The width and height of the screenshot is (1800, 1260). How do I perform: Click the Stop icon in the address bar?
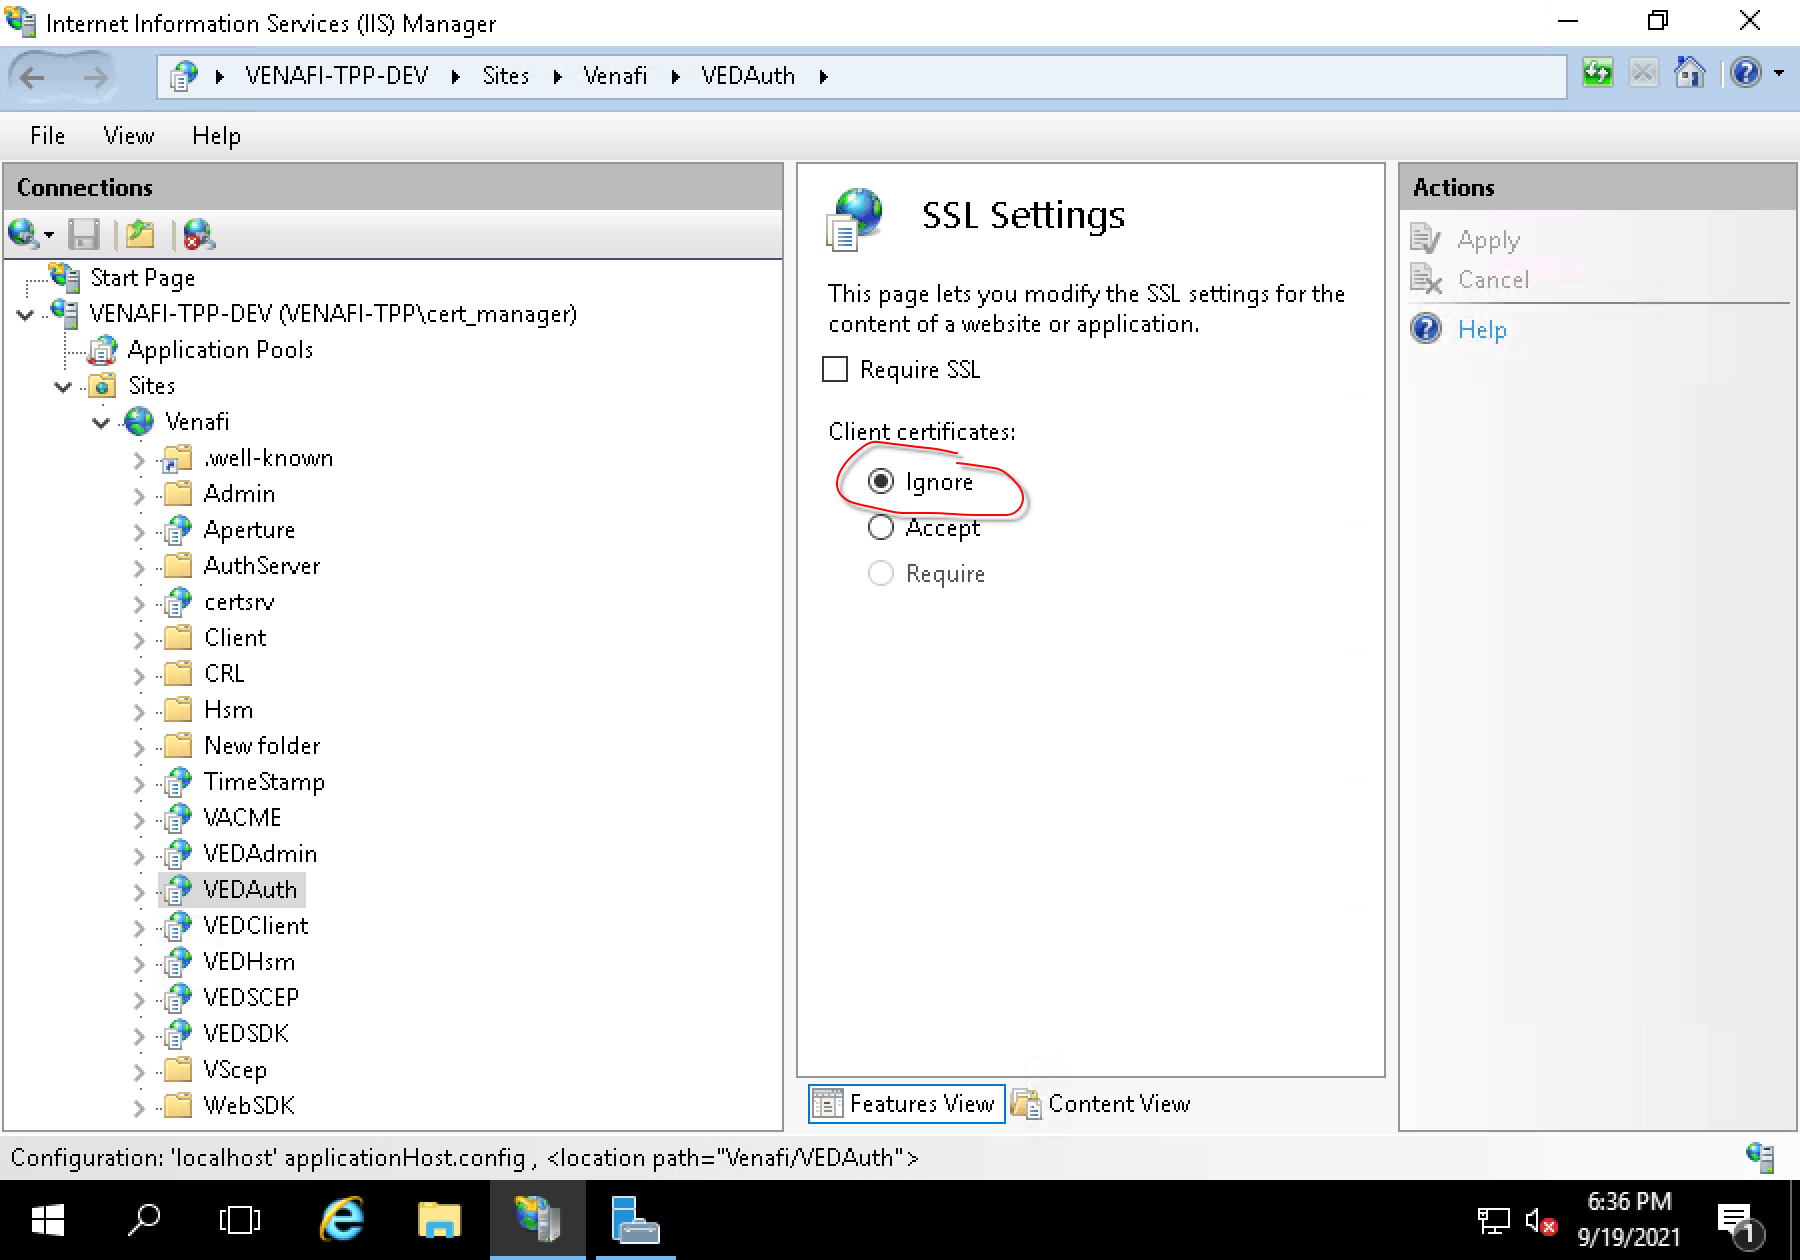tap(1643, 73)
